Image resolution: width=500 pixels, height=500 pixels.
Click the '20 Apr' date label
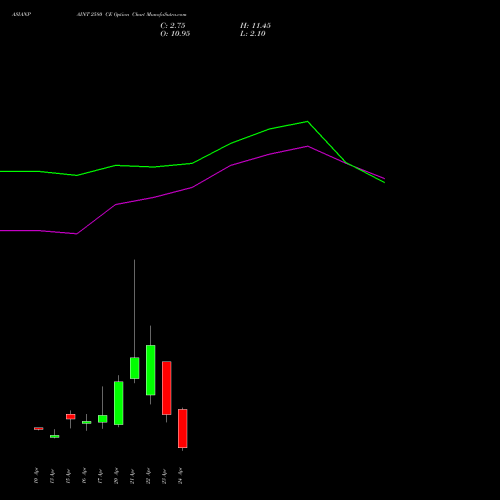116,476
